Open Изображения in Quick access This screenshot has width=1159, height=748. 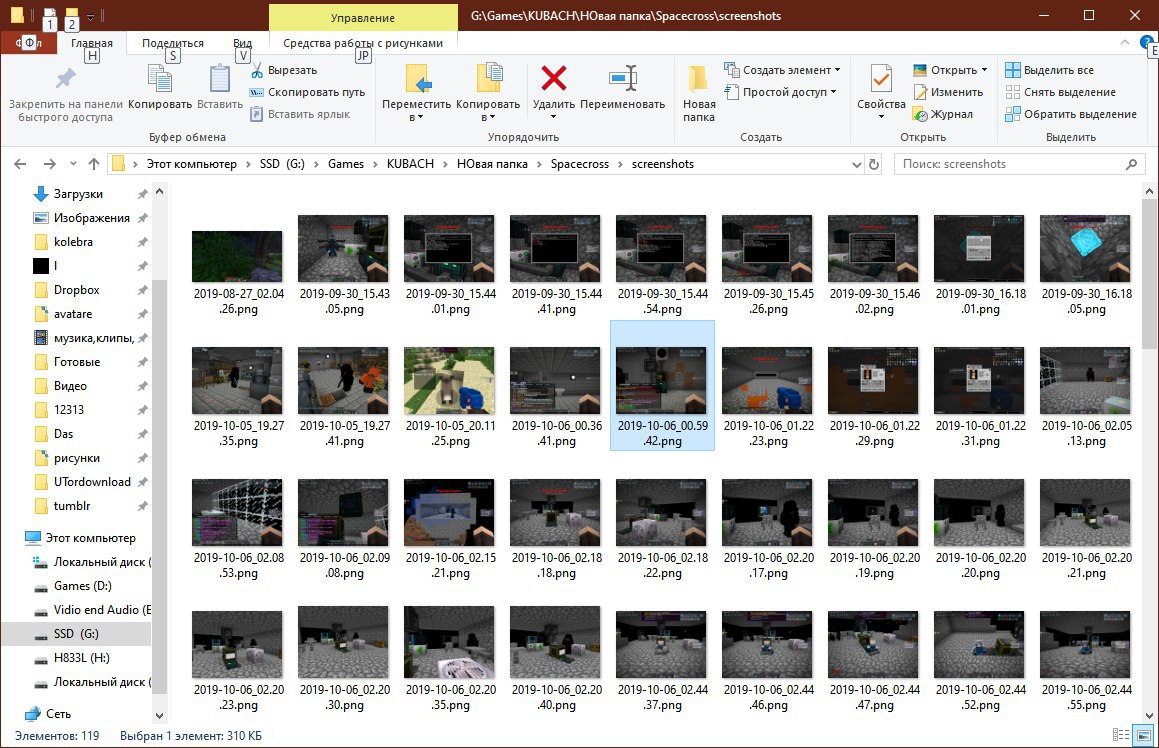91,218
